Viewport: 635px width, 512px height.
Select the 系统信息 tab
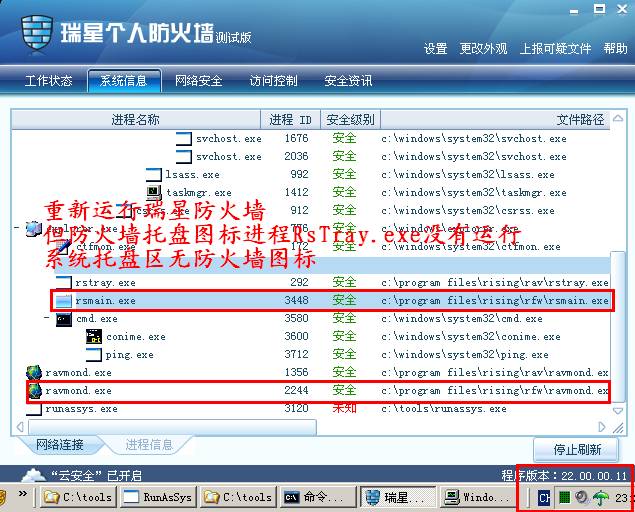click(x=124, y=81)
